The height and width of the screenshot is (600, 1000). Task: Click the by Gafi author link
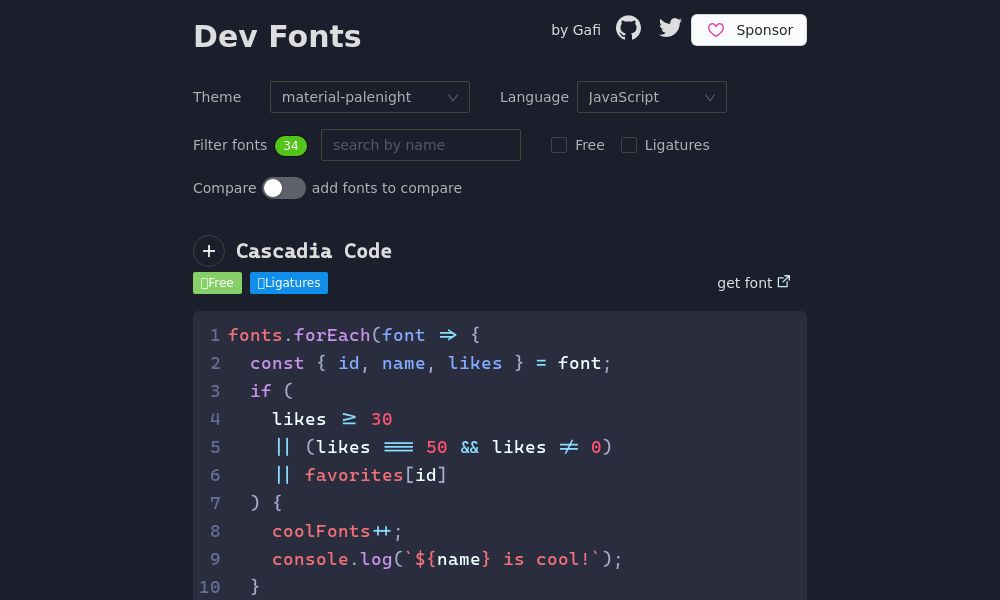(x=576, y=30)
